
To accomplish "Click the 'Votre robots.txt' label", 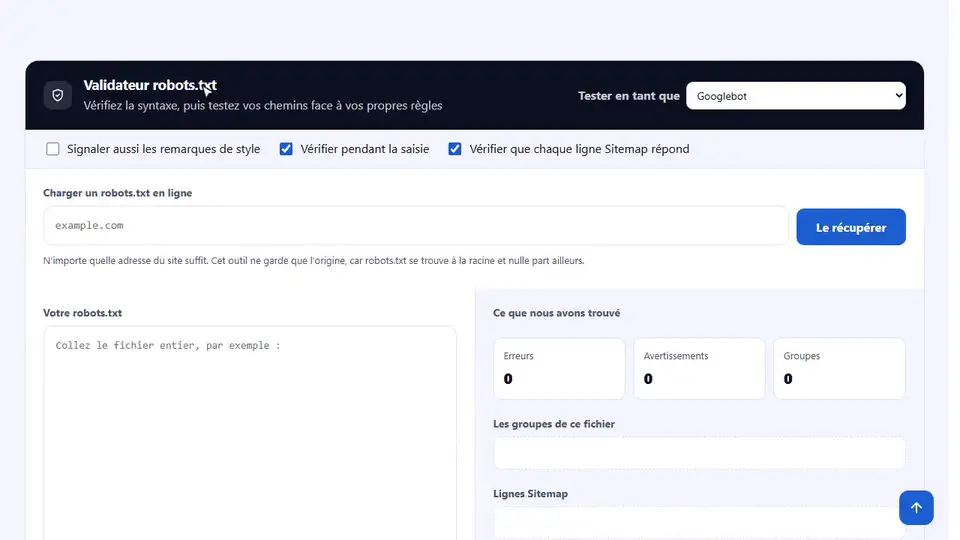I will point(83,313).
